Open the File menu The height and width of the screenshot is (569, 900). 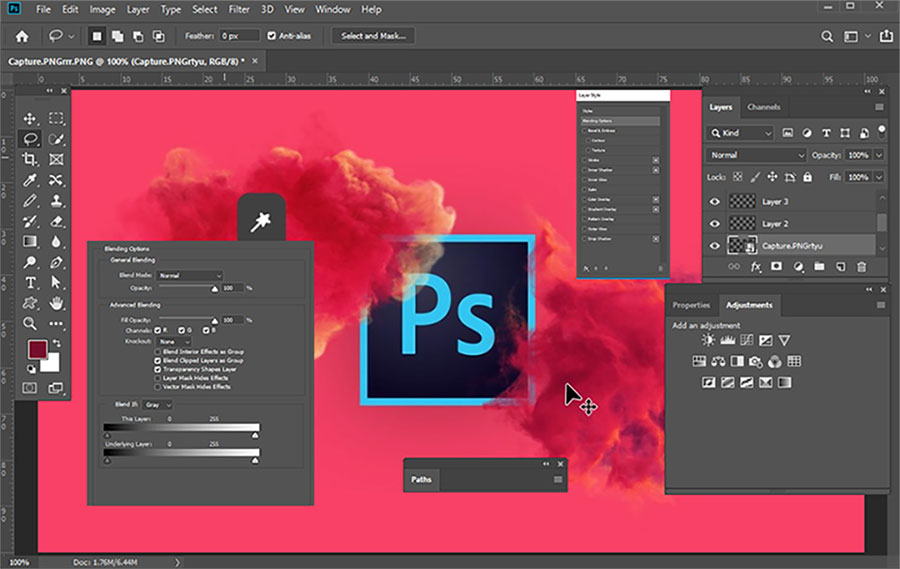[x=44, y=10]
